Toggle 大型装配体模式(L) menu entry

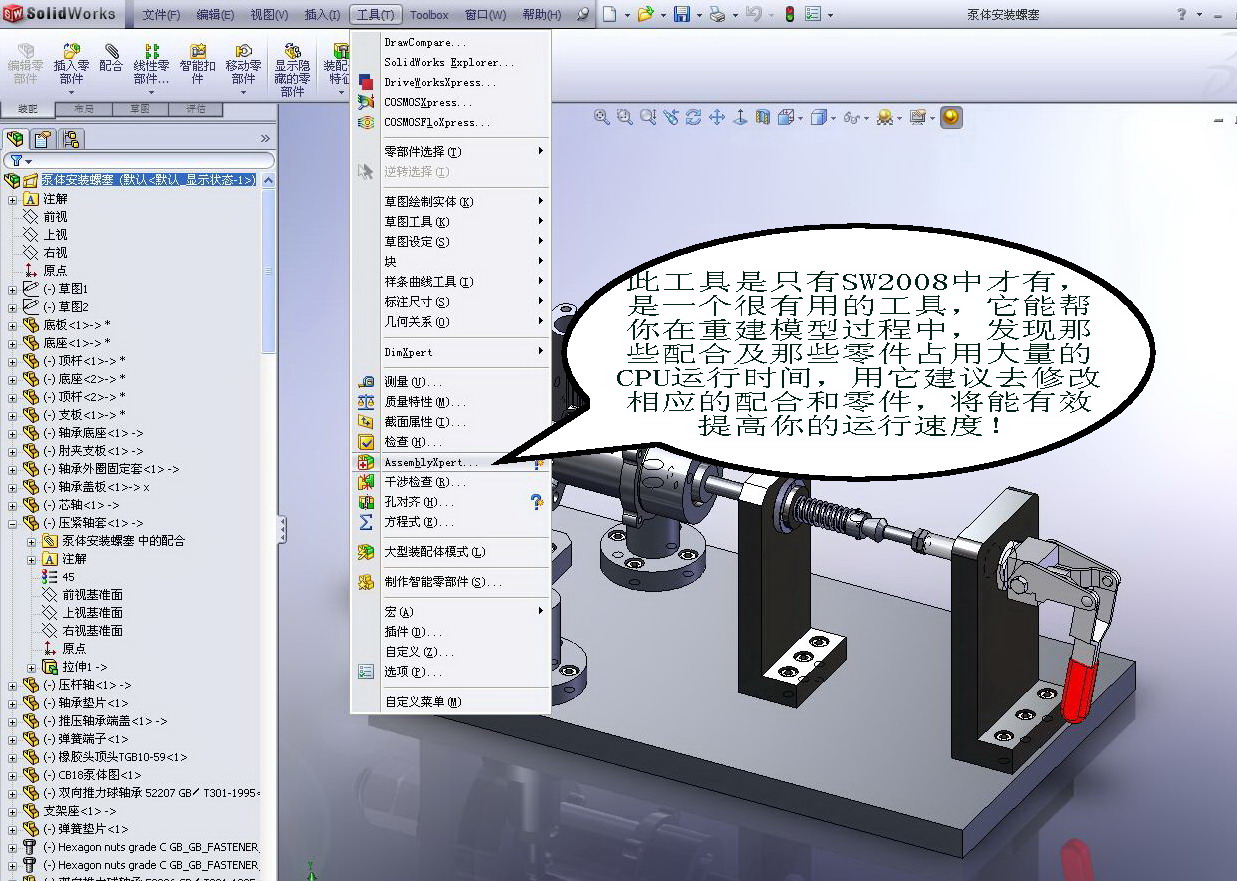[450, 552]
